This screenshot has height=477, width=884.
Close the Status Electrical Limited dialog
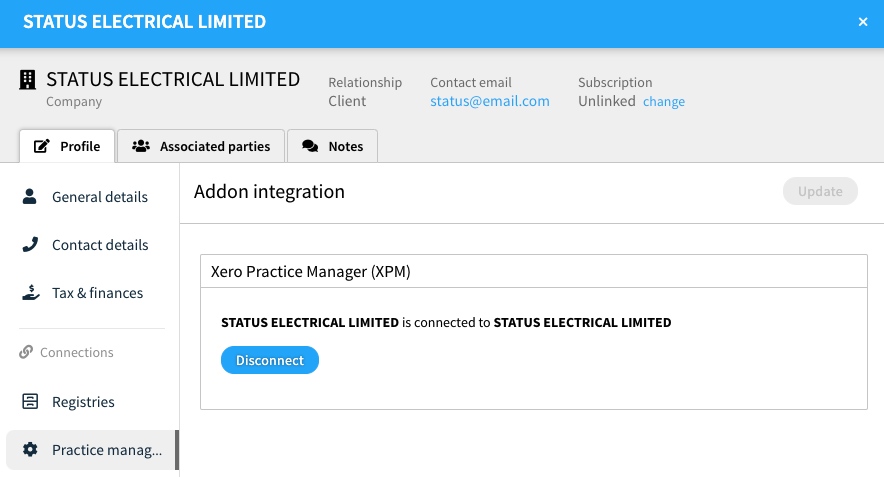pos(863,22)
